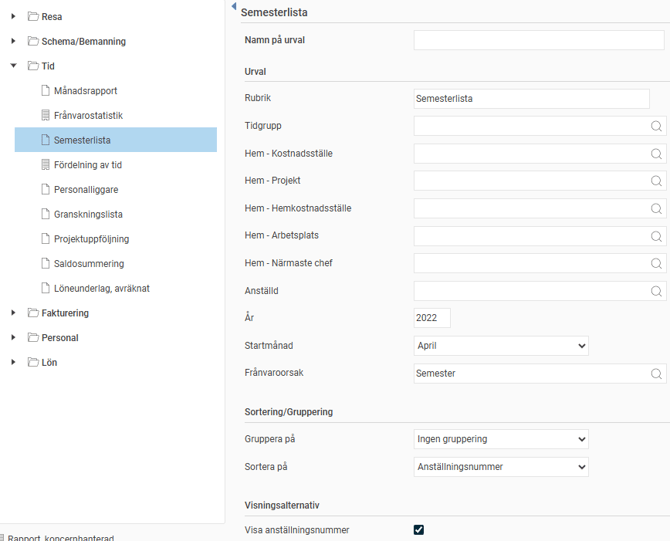Open the Startmånad dropdown
The height and width of the screenshot is (541, 670).
click(x=501, y=346)
